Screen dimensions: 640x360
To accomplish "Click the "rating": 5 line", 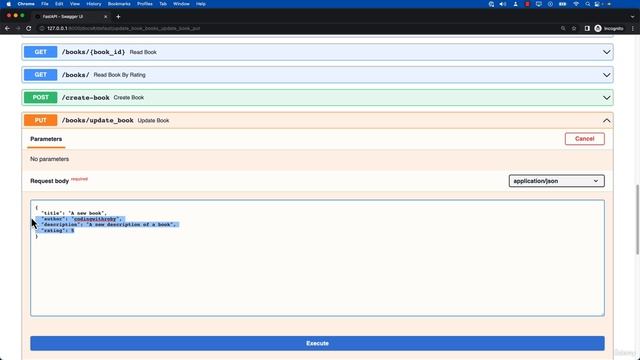I will [x=58, y=231].
